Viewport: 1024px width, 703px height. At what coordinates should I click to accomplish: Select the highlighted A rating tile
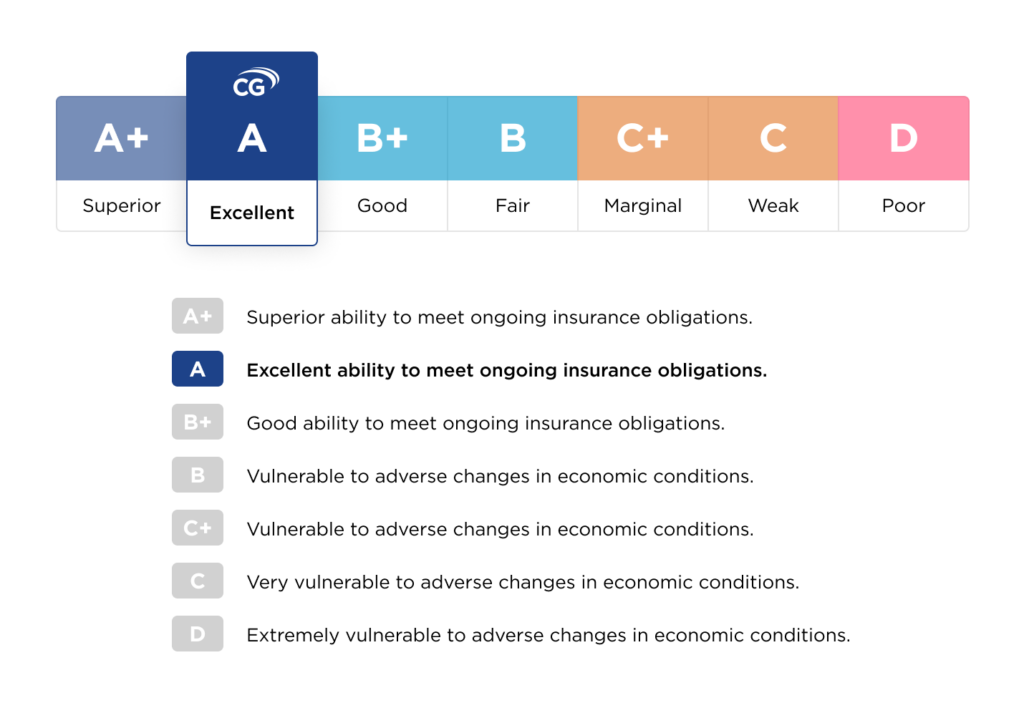252,139
